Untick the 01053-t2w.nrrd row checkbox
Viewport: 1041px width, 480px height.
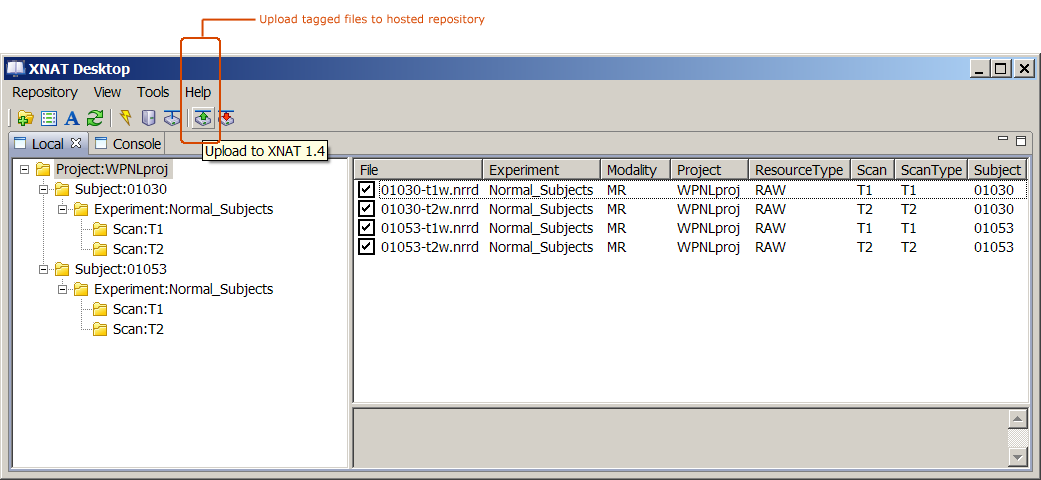(x=367, y=247)
